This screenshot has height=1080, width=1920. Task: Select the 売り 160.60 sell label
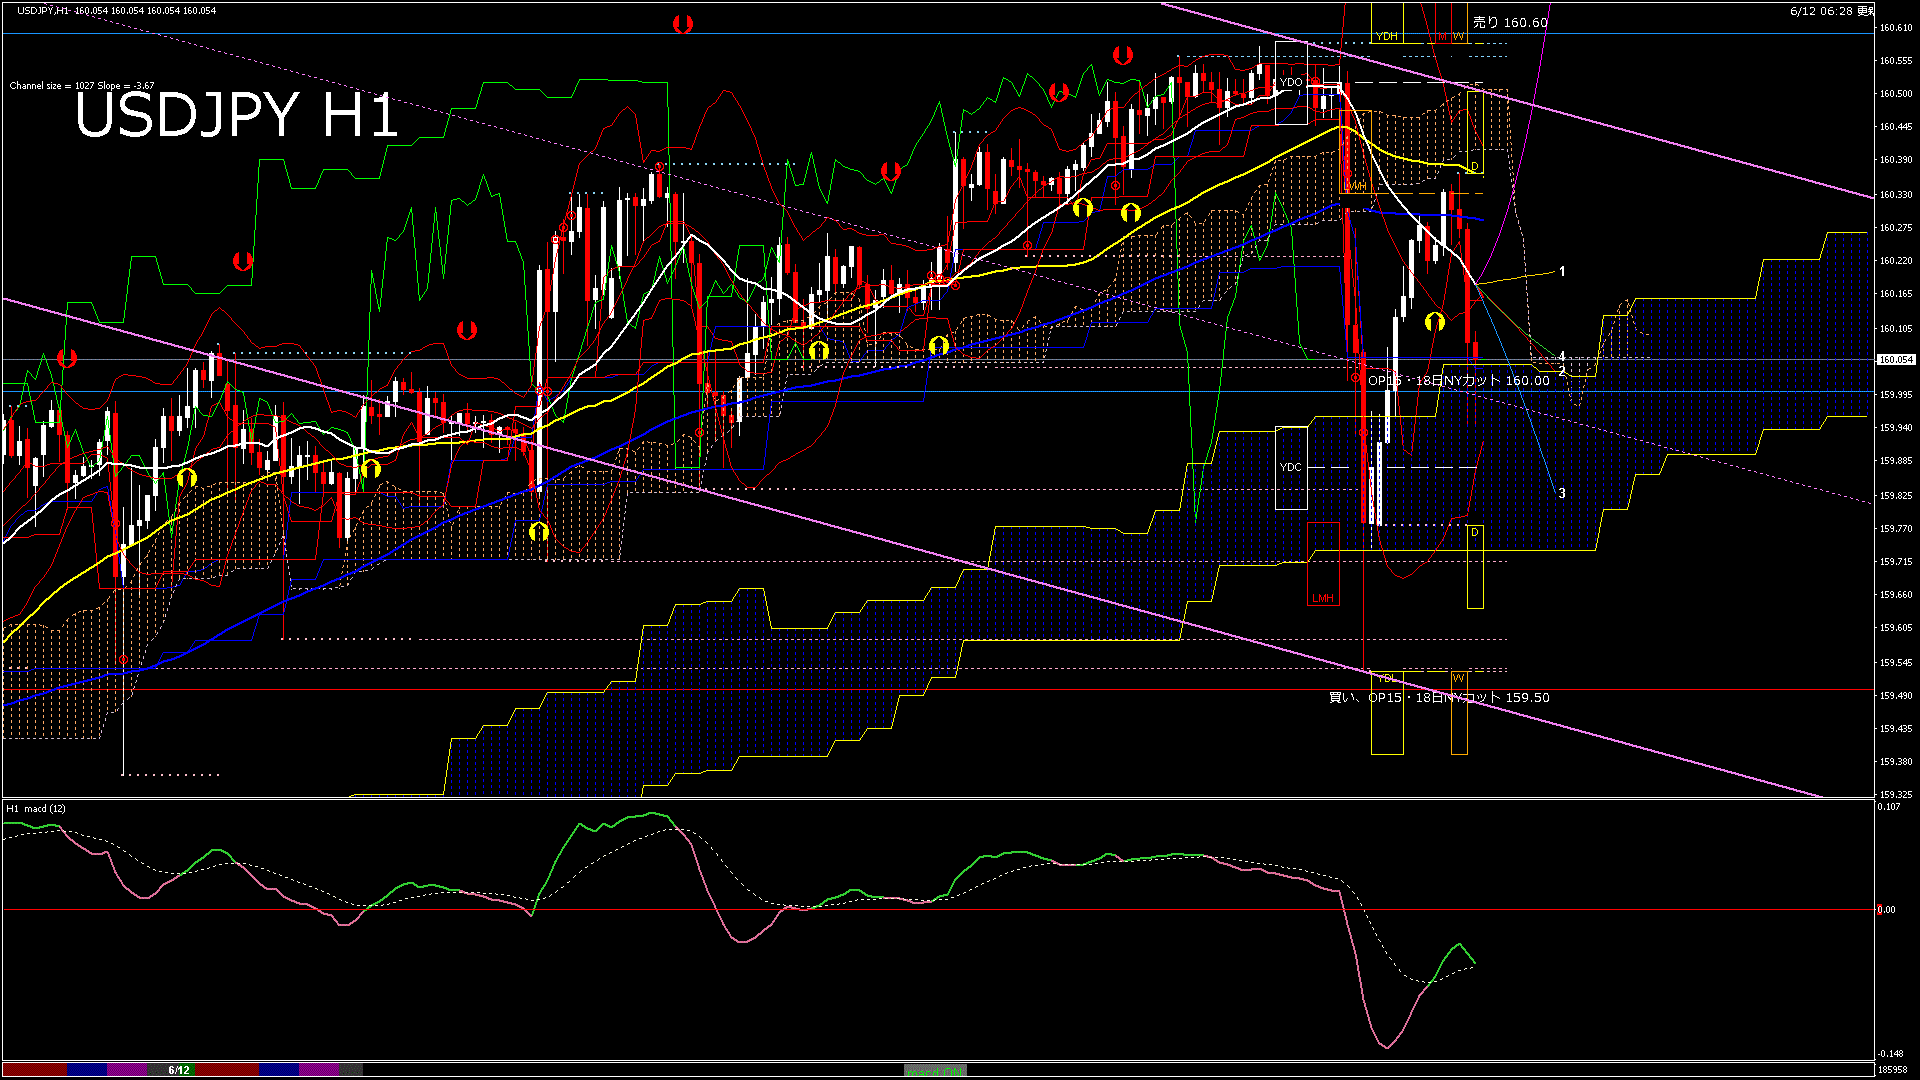tap(1510, 22)
